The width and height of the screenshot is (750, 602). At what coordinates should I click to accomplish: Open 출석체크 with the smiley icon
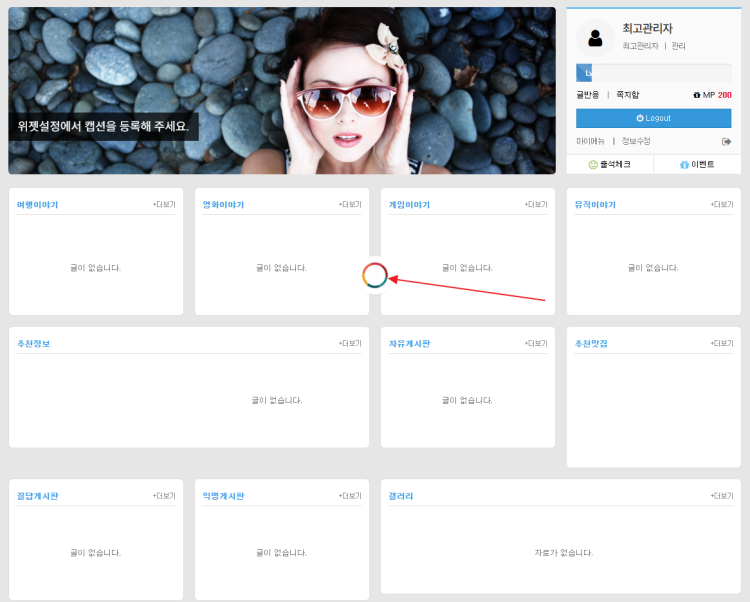pos(610,164)
